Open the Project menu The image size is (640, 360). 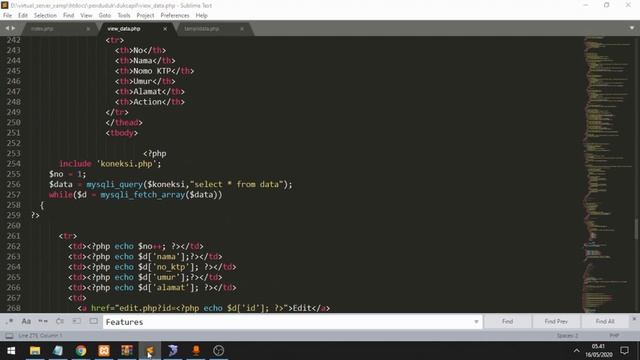pyautogui.click(x=145, y=16)
